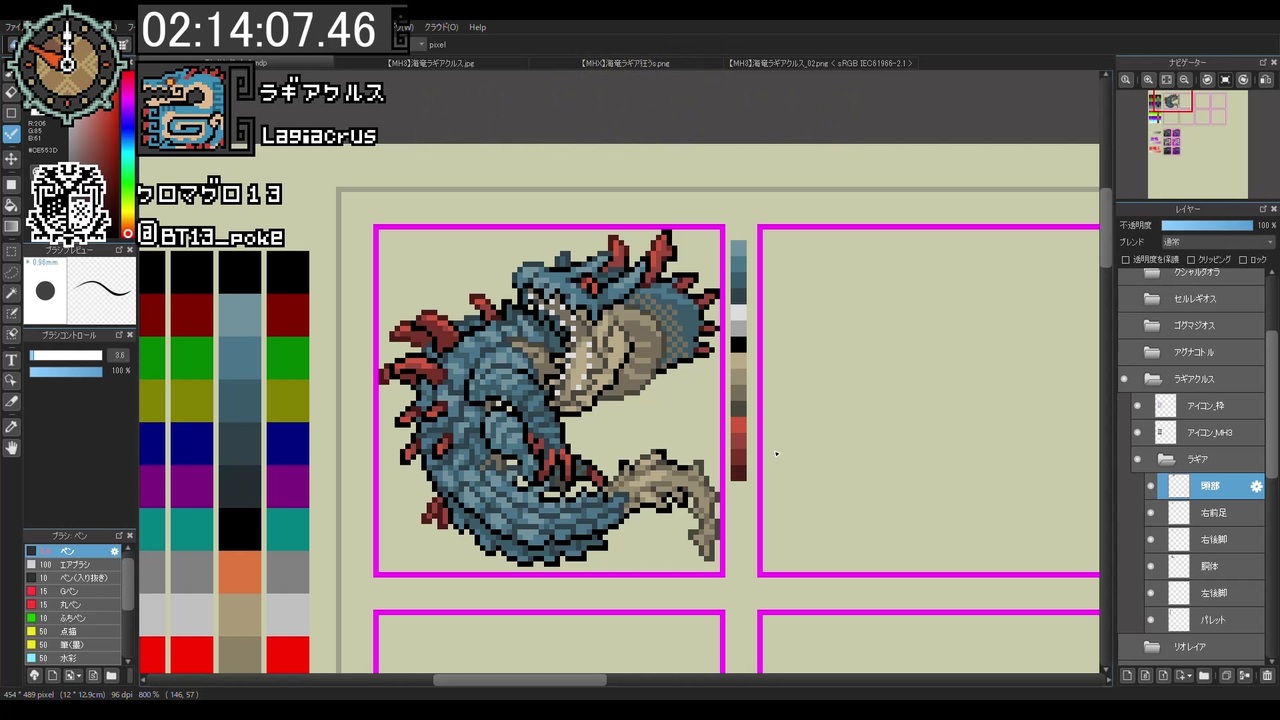Delete the selected layer with trash icon

(x=1267, y=676)
